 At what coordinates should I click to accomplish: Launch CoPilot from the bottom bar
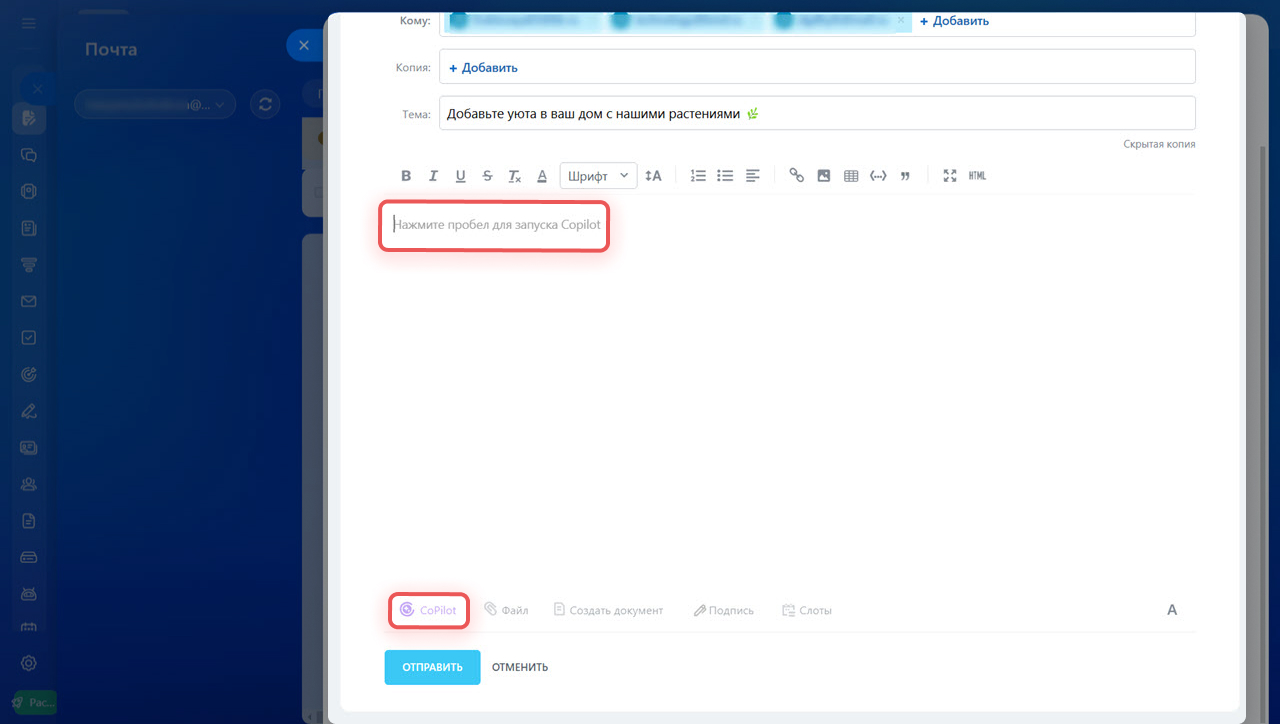click(x=428, y=610)
